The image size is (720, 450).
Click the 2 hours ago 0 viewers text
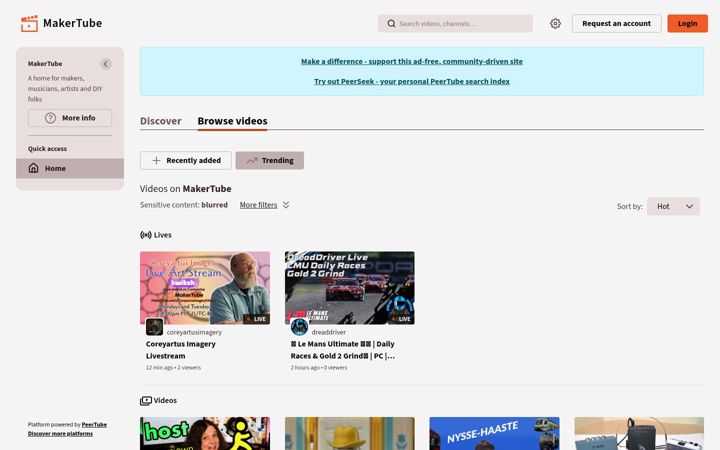tap(319, 367)
